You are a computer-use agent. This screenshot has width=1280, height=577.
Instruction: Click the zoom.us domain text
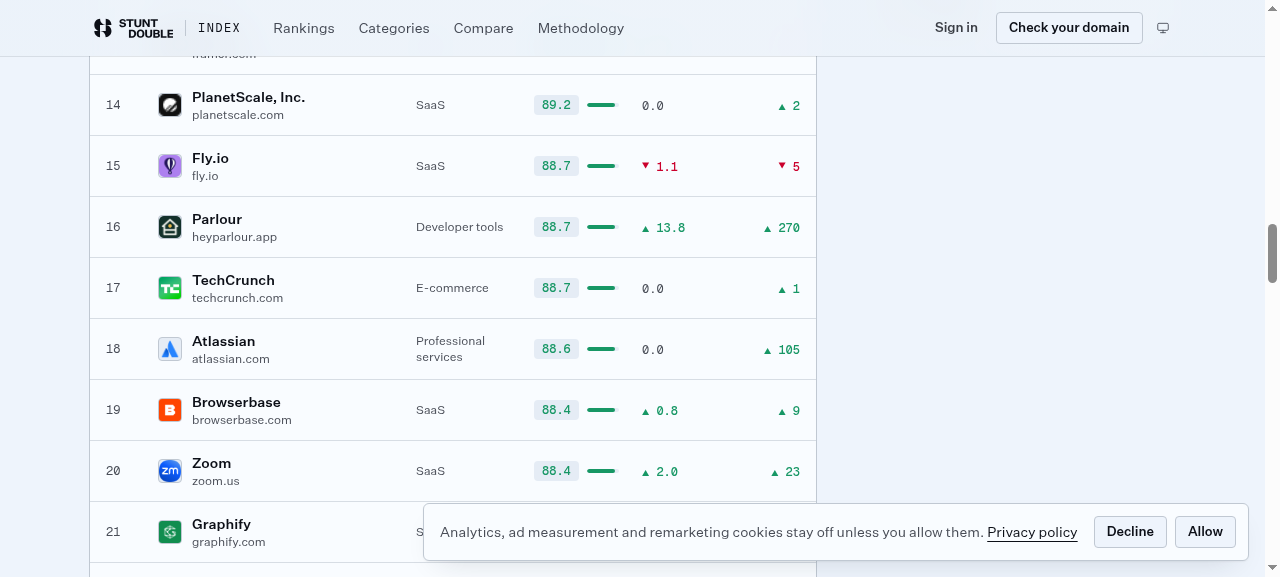click(x=216, y=481)
